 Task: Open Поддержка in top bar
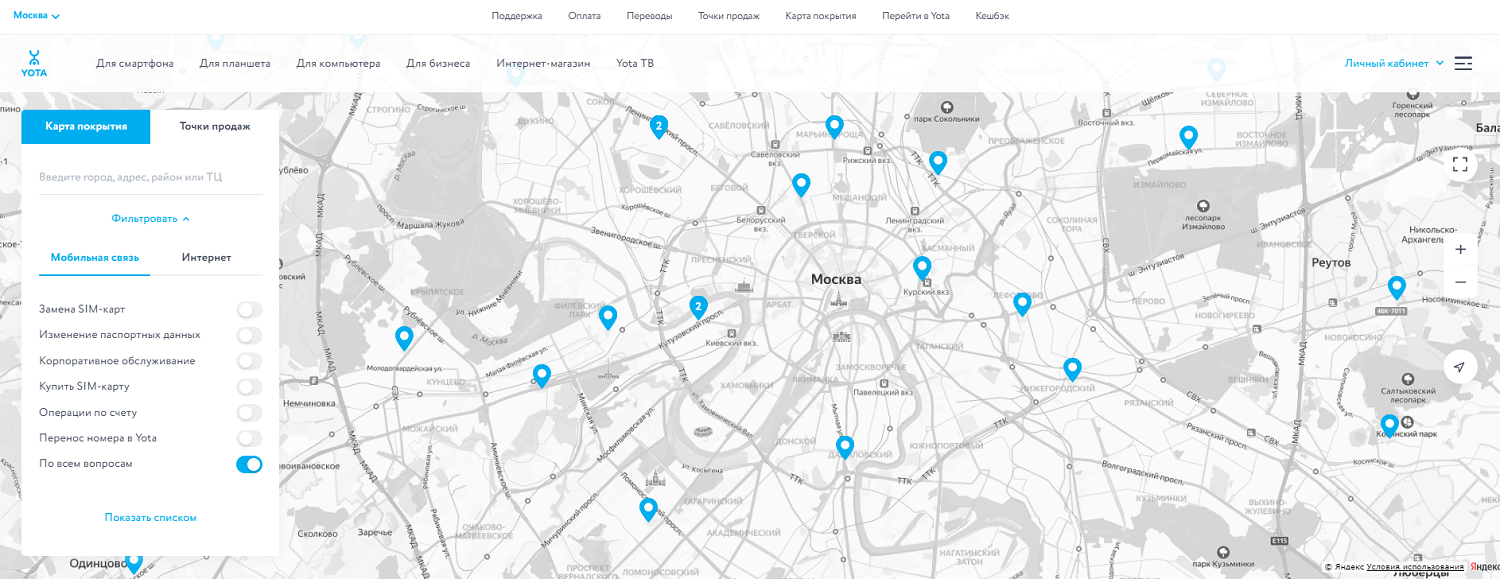(517, 16)
